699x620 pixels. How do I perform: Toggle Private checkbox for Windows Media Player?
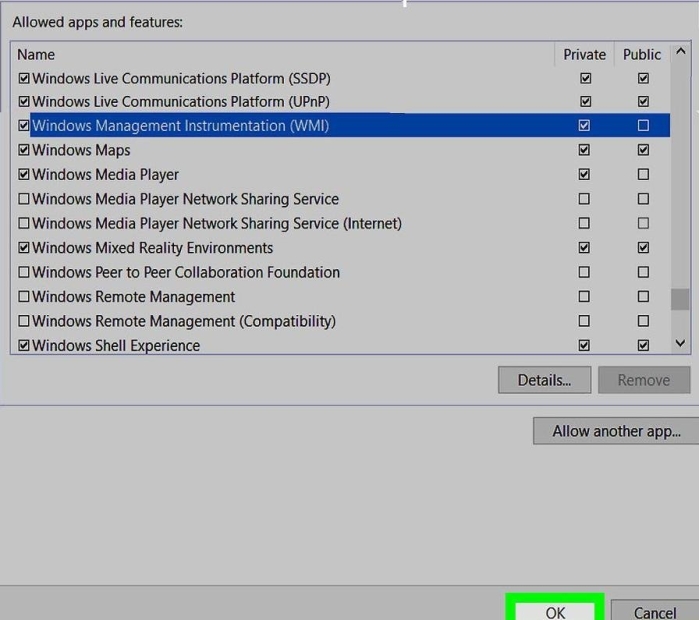pyautogui.click(x=584, y=174)
